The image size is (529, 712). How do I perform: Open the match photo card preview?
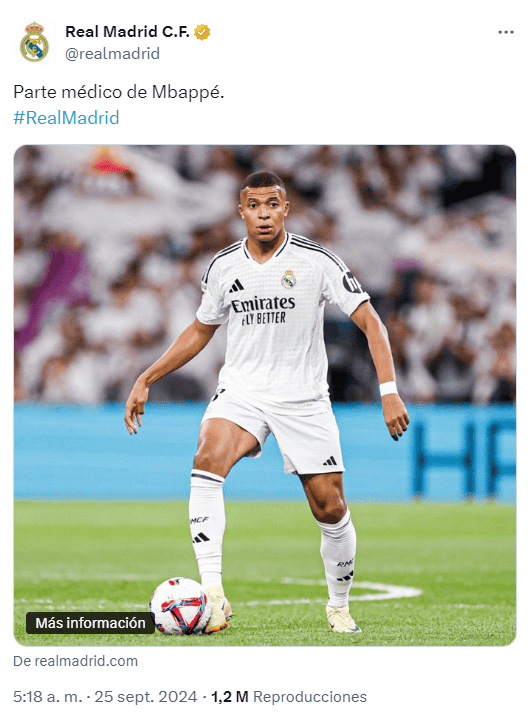(265, 395)
